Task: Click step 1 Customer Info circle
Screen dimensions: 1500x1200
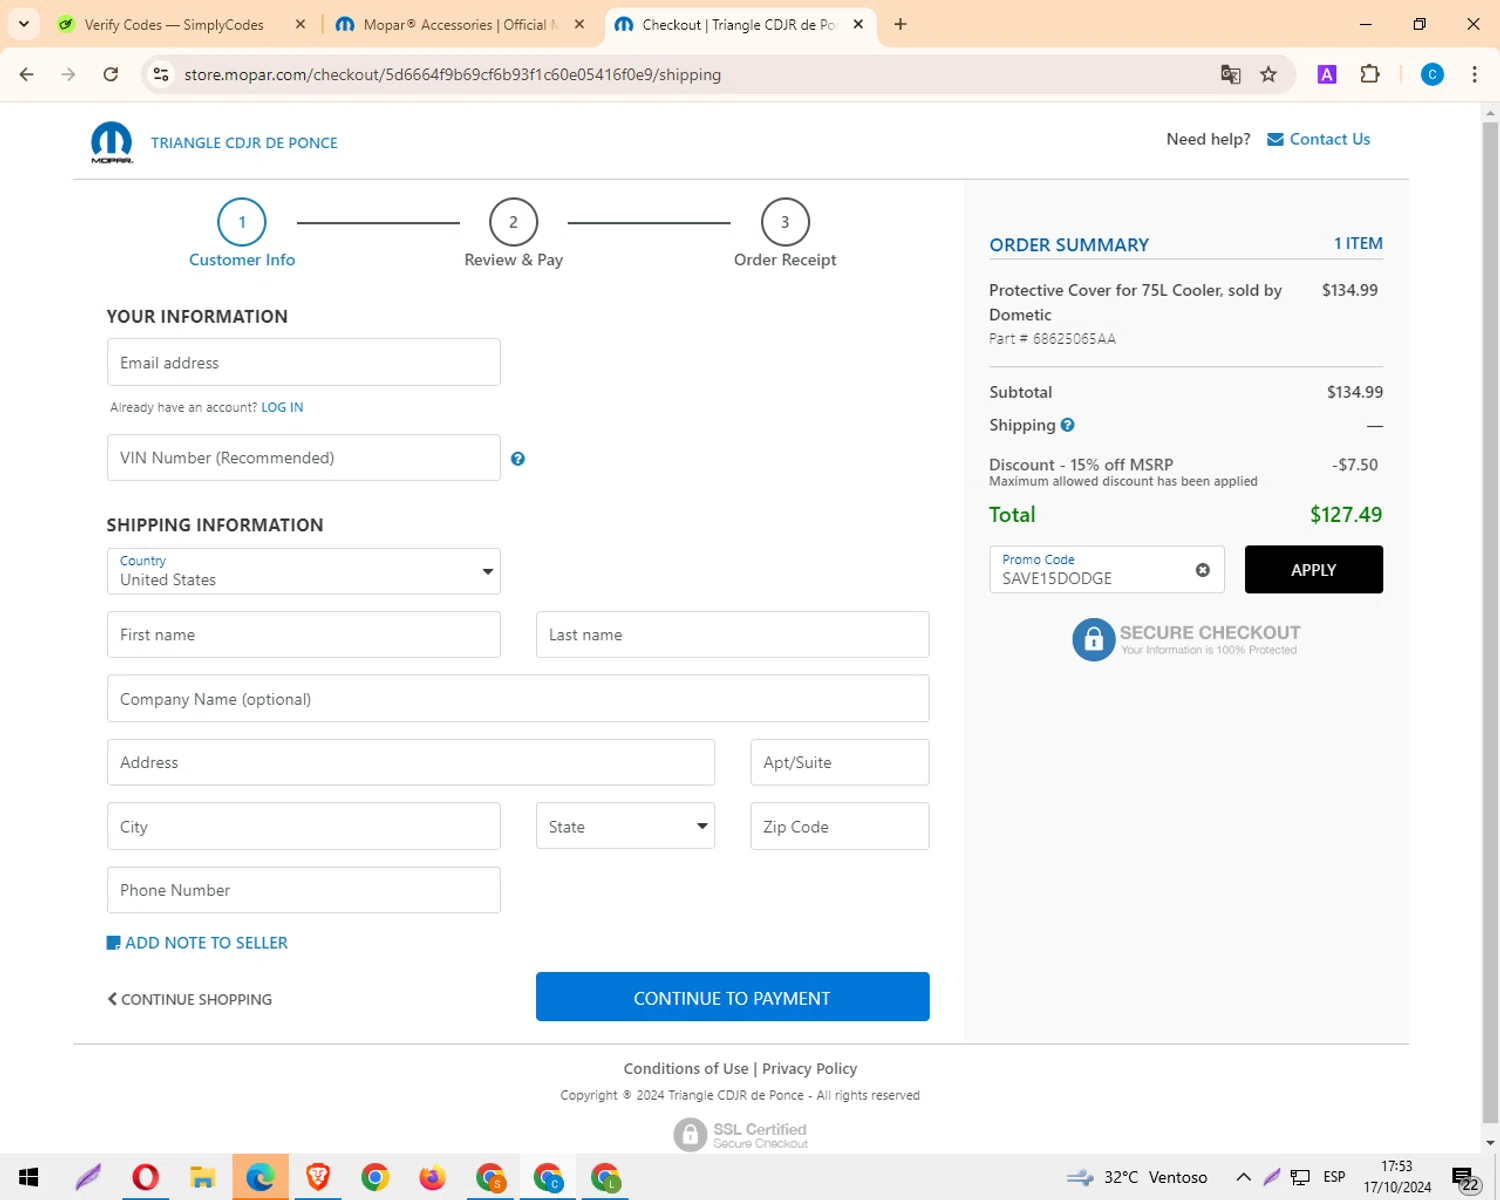Action: 242,222
